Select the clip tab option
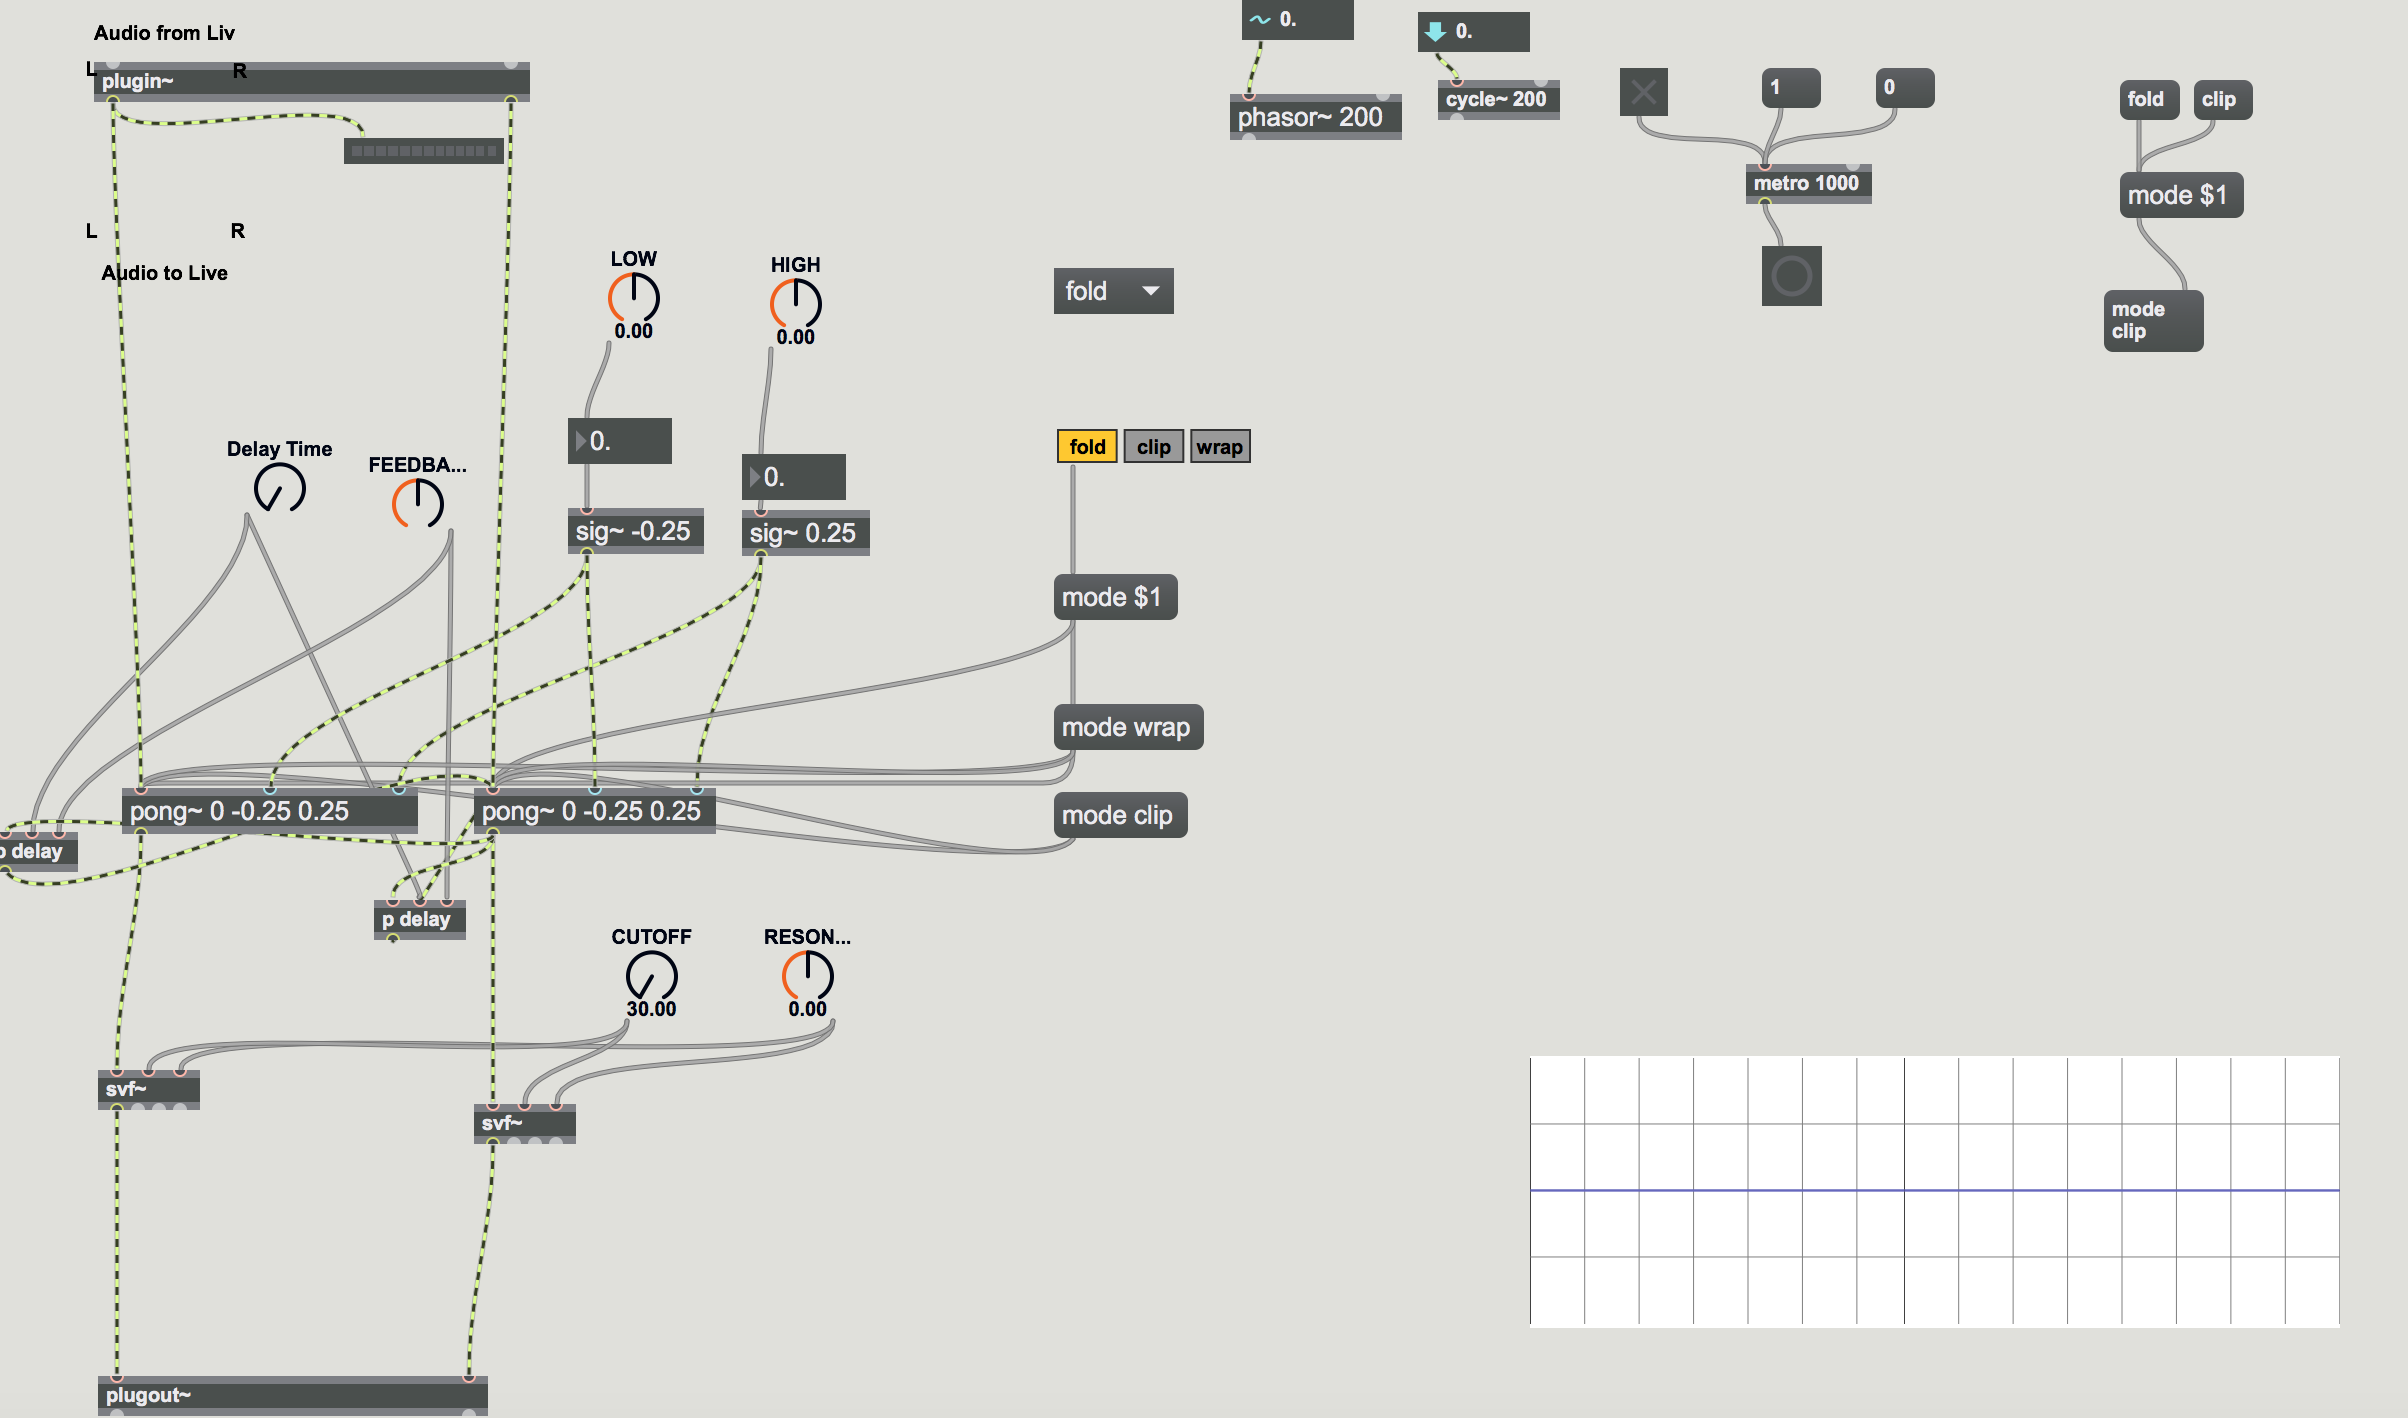 pos(1153,447)
